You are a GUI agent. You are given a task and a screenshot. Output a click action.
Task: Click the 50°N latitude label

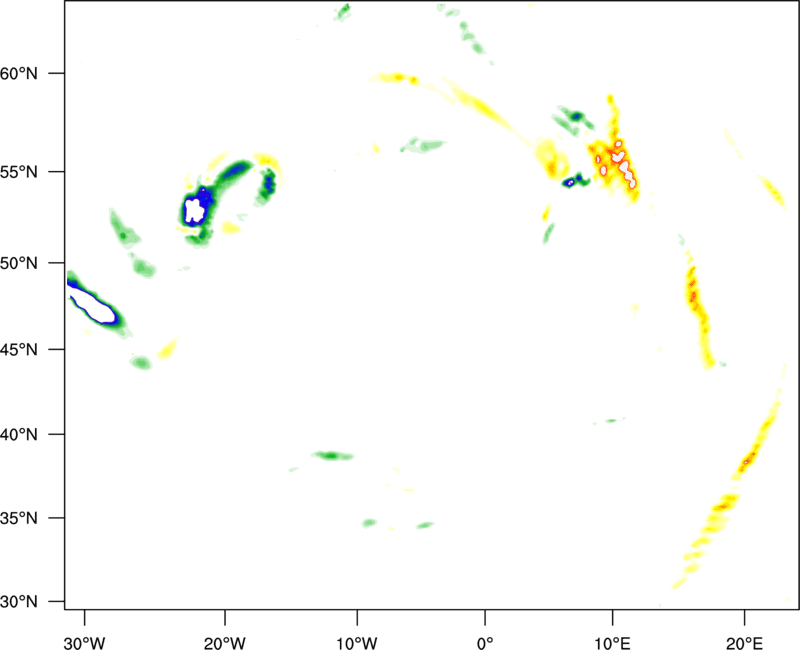pyautogui.click(x=19, y=263)
